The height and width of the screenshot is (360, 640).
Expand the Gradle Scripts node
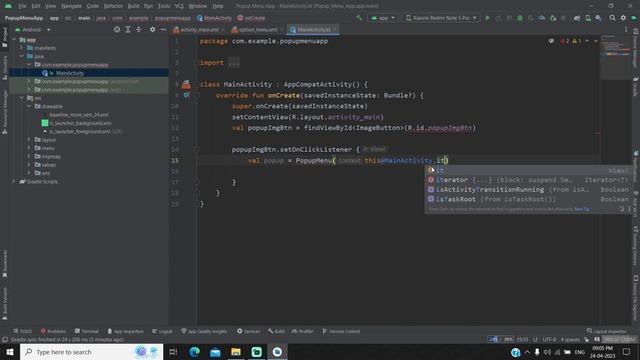tap(14, 181)
